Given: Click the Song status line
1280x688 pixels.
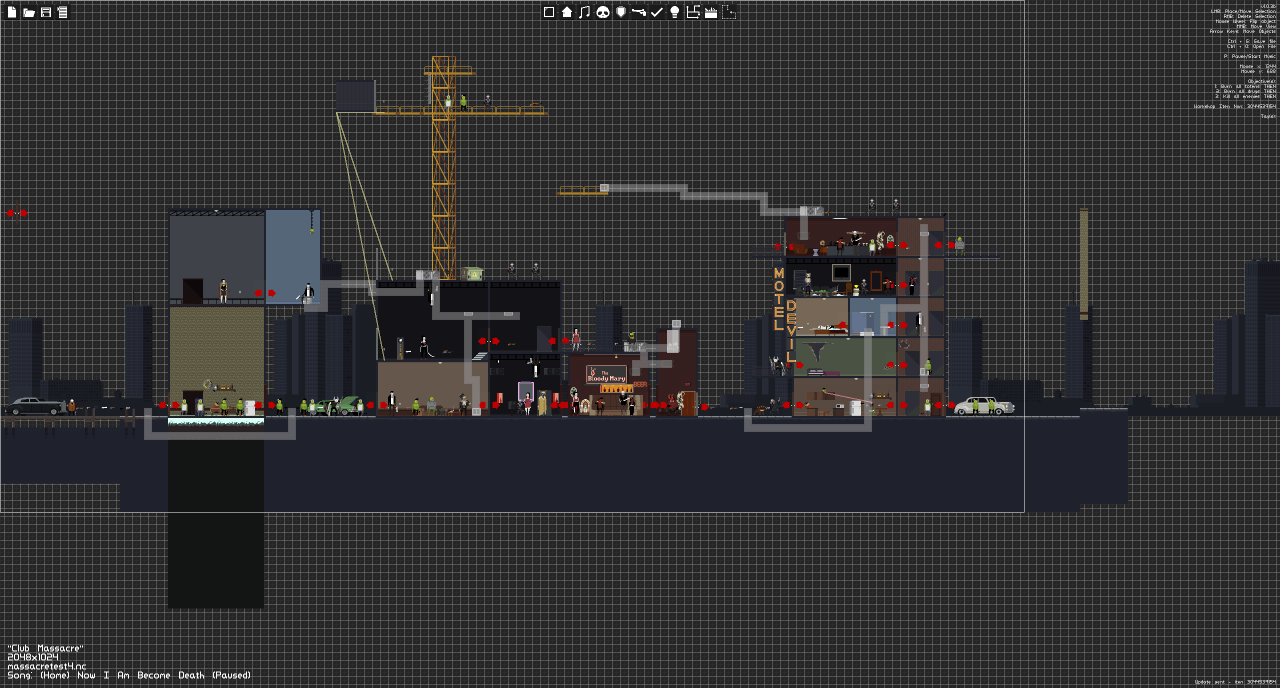Looking at the screenshot, I should pyautogui.click(x=129, y=675).
